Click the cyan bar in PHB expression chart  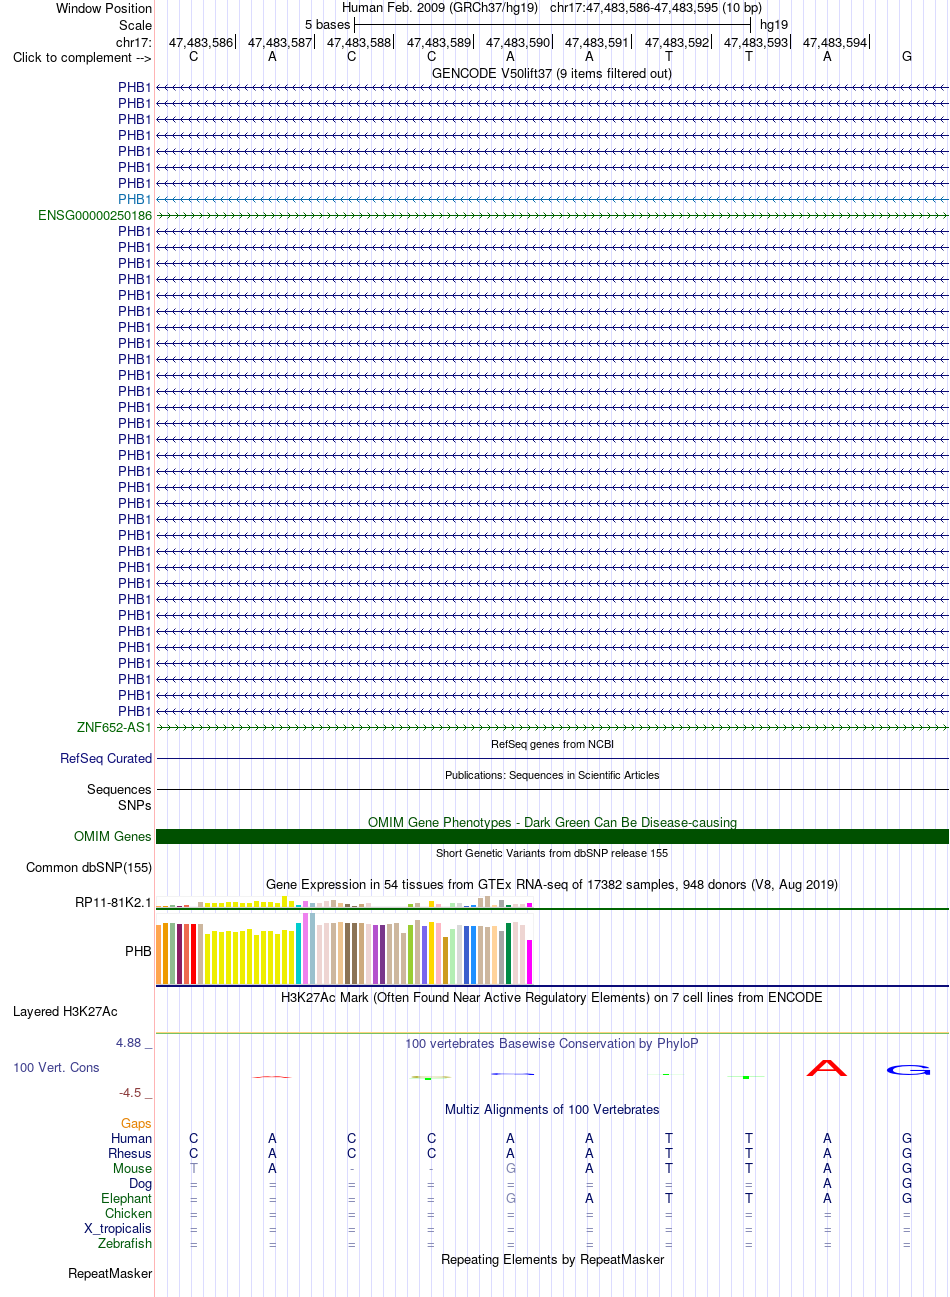pos(299,953)
